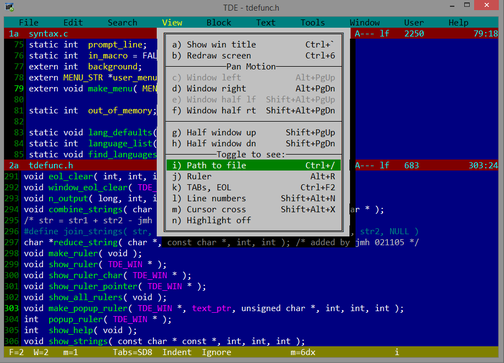Click 'show_all_rulers' function name
Image resolution: width=504 pixels, height=363 pixels.
(86, 297)
